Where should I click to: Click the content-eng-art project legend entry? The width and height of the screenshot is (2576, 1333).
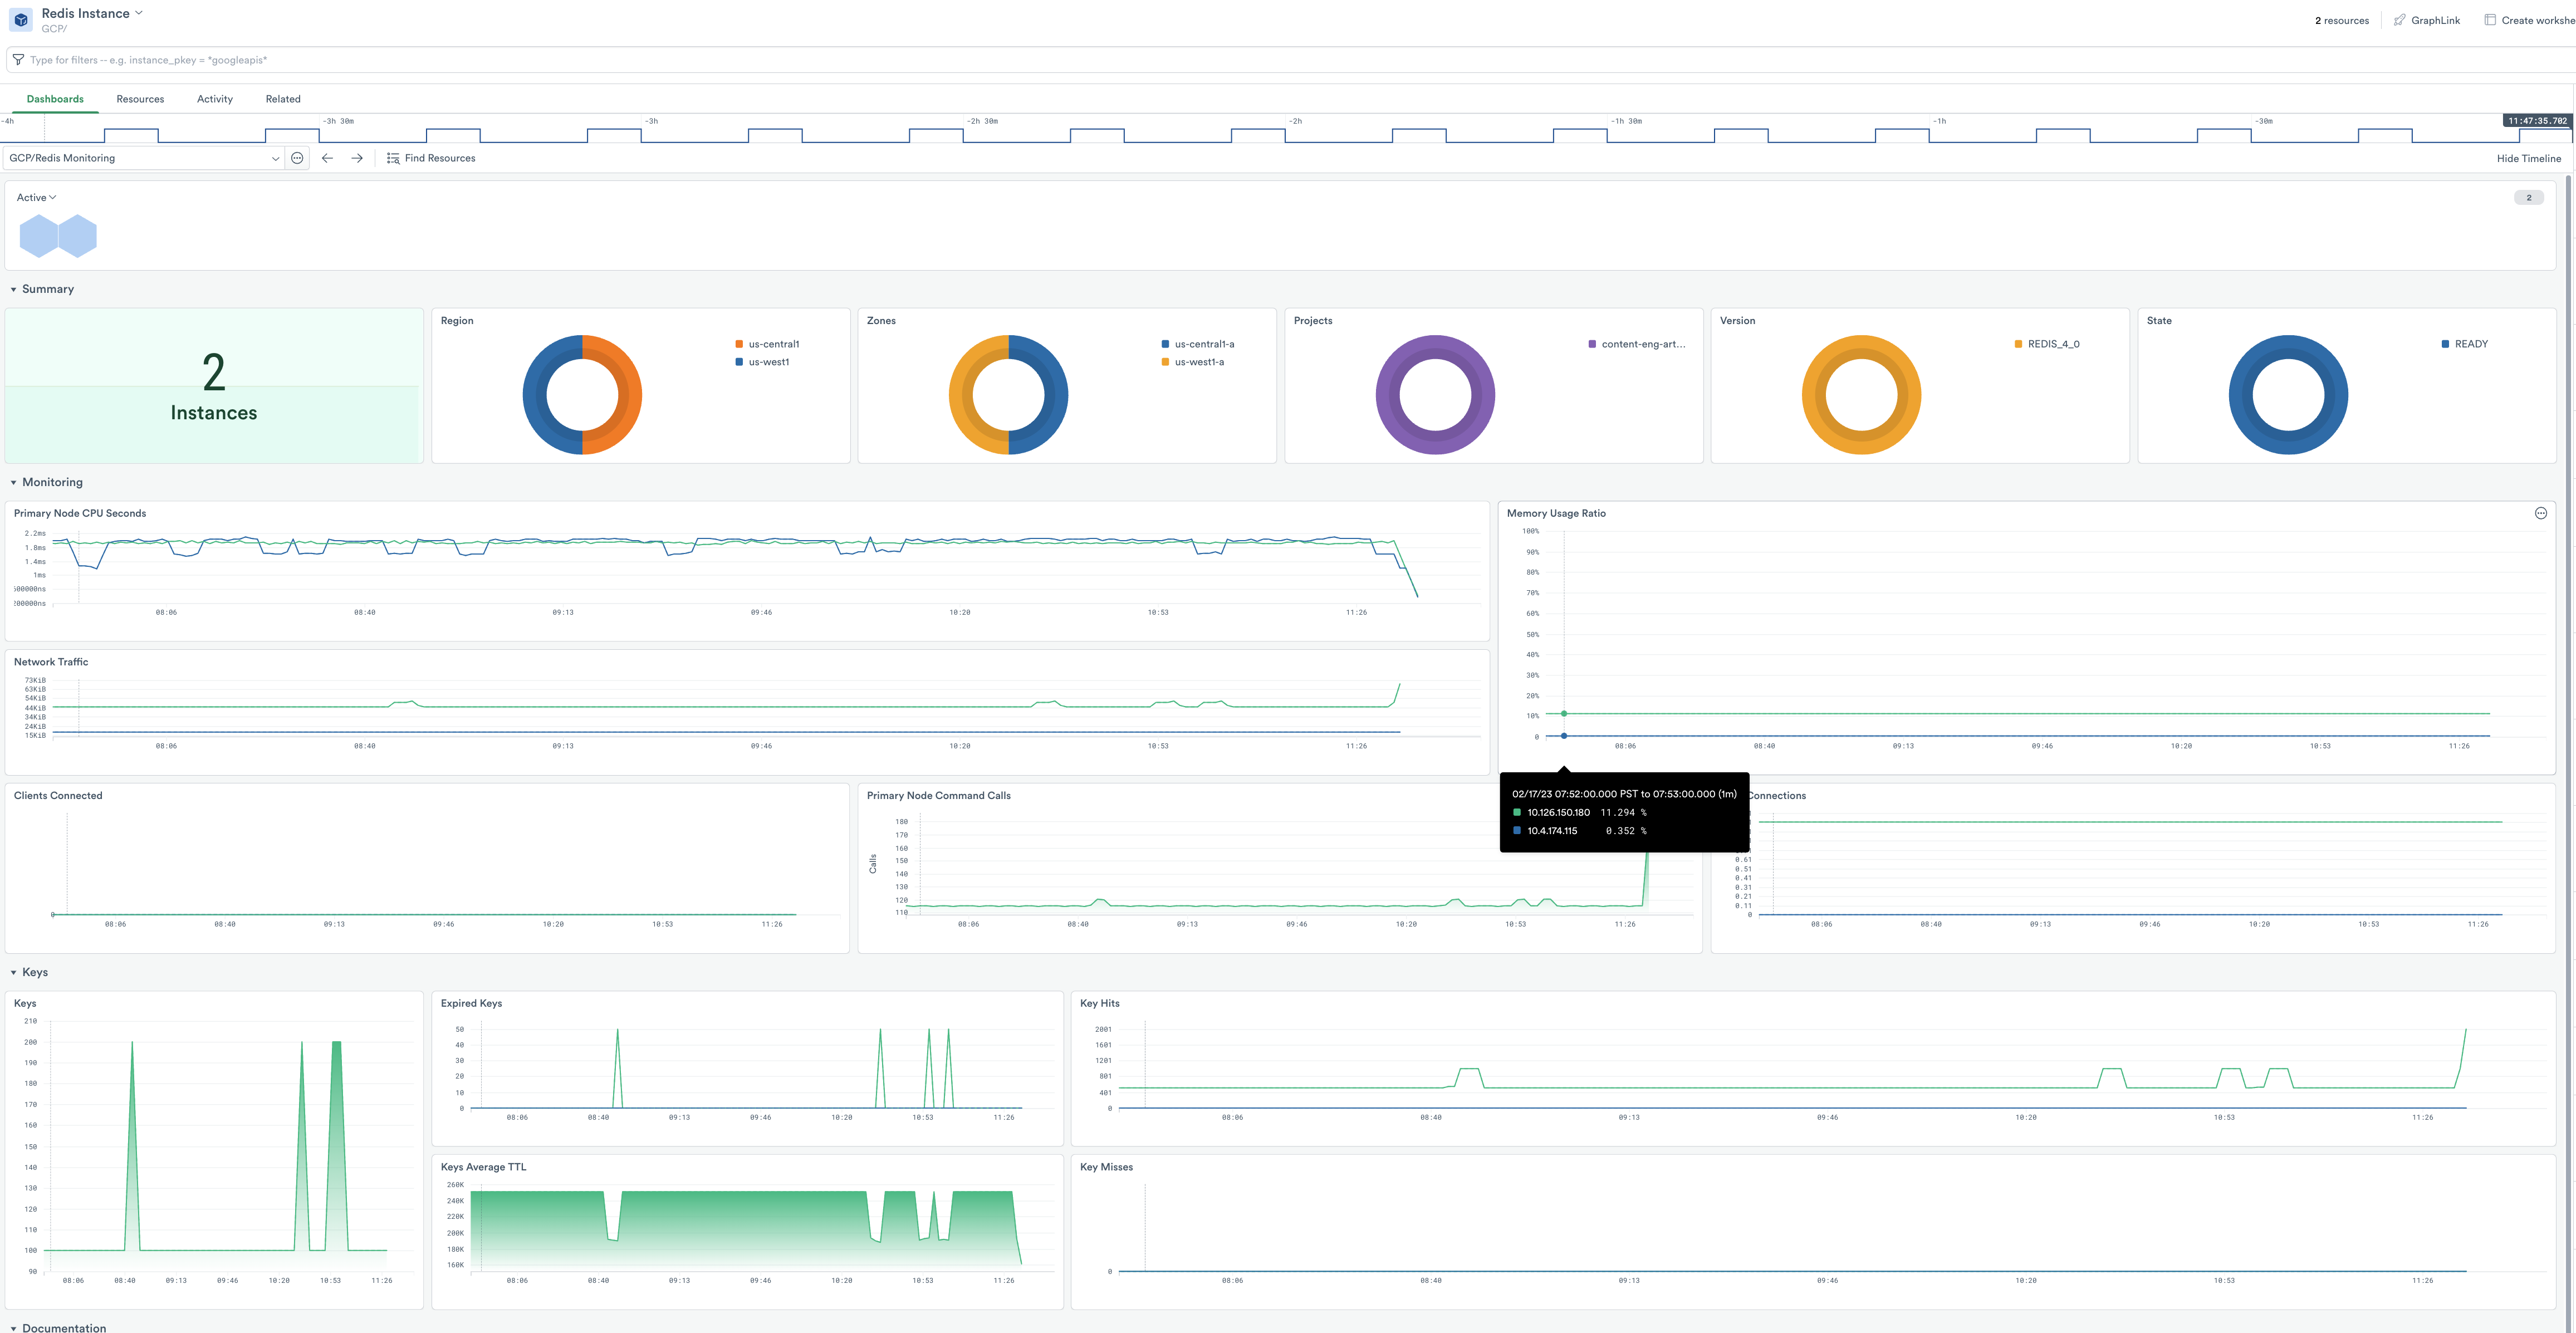[1637, 344]
